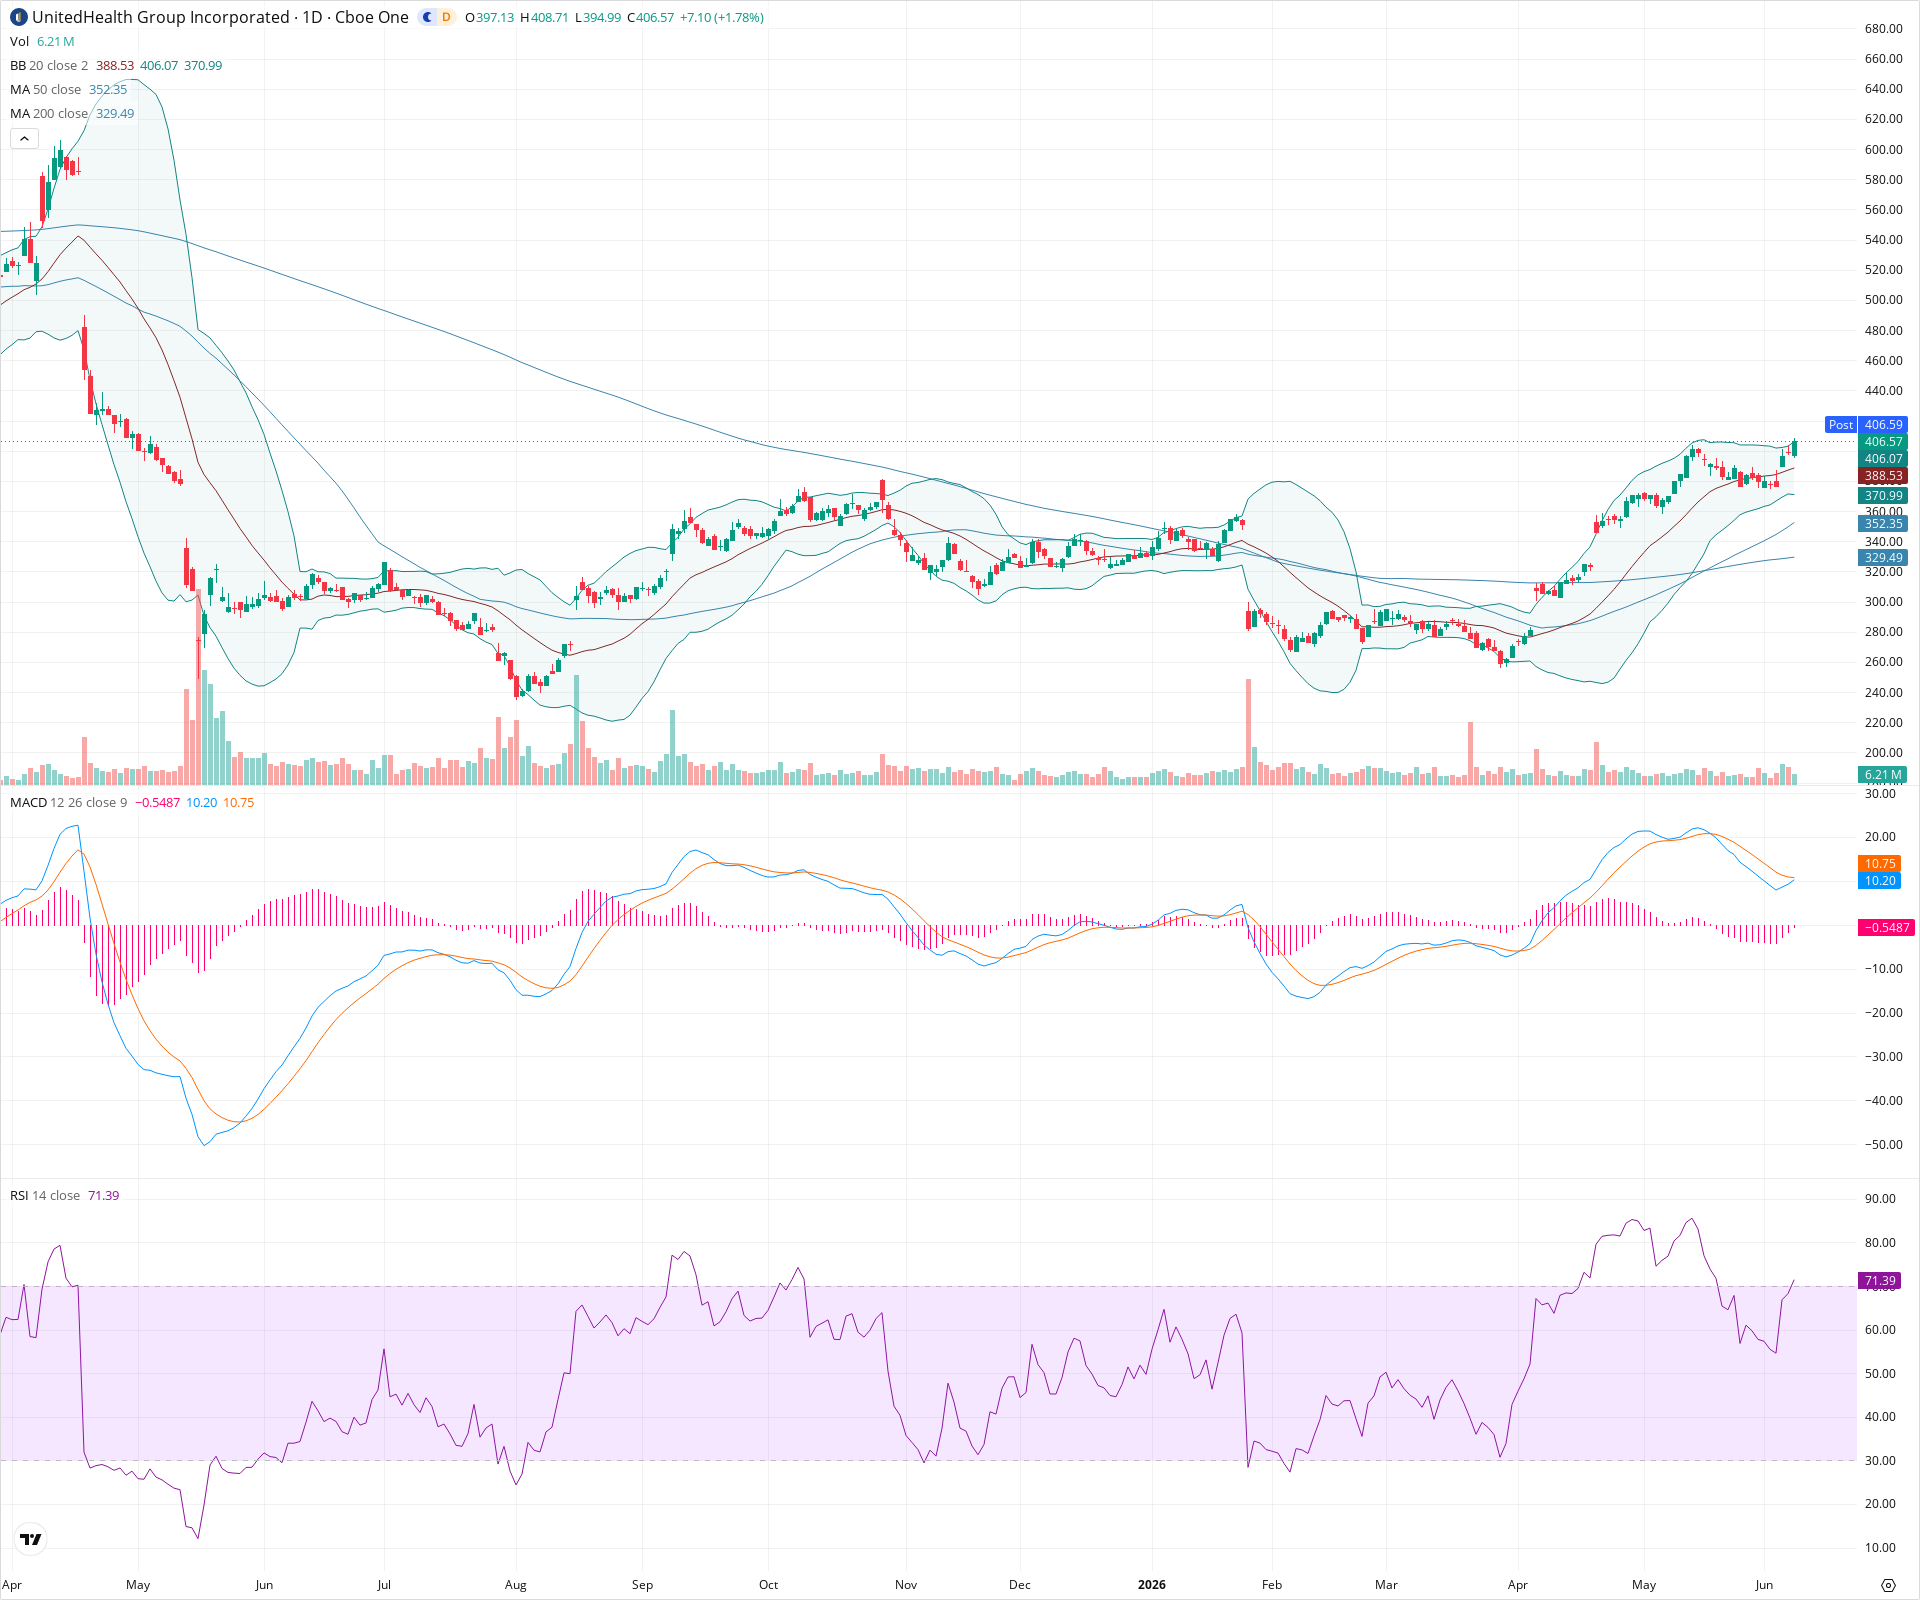
Task: Click the MA 200 legend value 329.49
Action: pos(115,113)
